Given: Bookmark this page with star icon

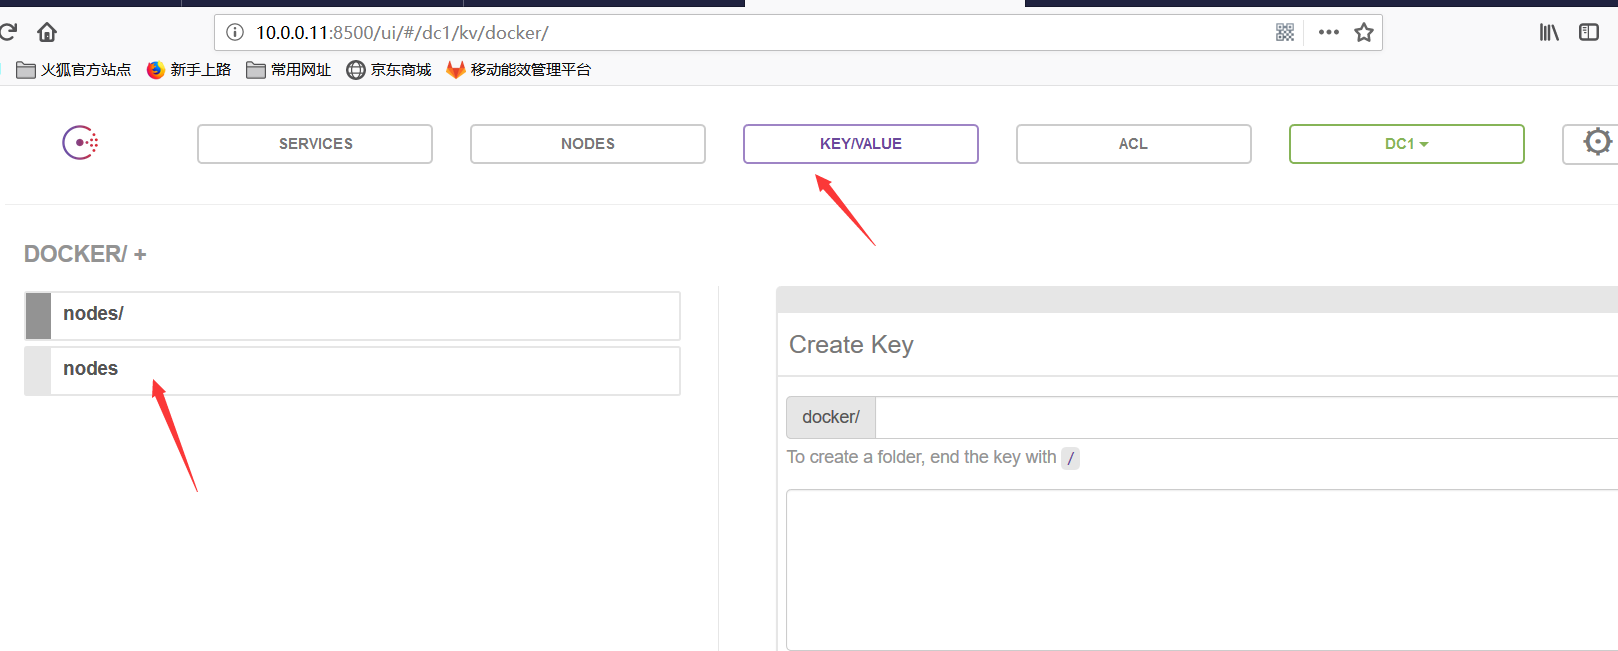Looking at the screenshot, I should [1364, 32].
